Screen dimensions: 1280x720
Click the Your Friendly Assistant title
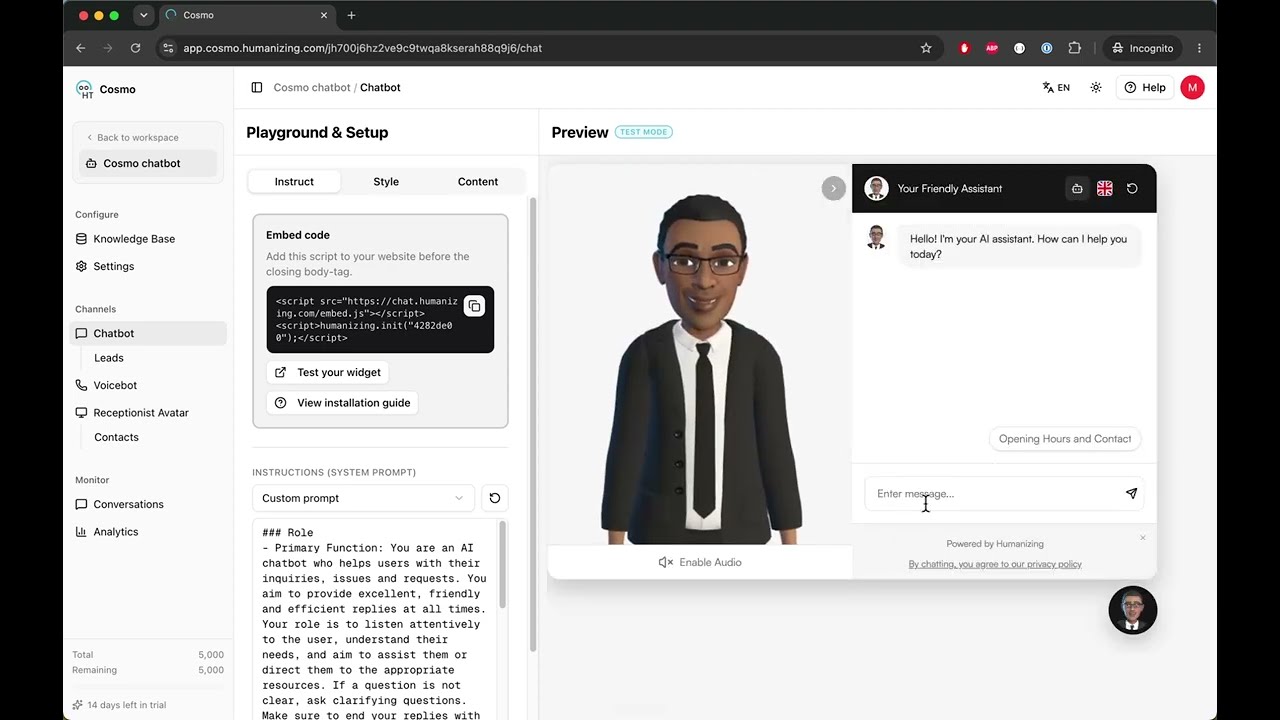tap(950, 189)
